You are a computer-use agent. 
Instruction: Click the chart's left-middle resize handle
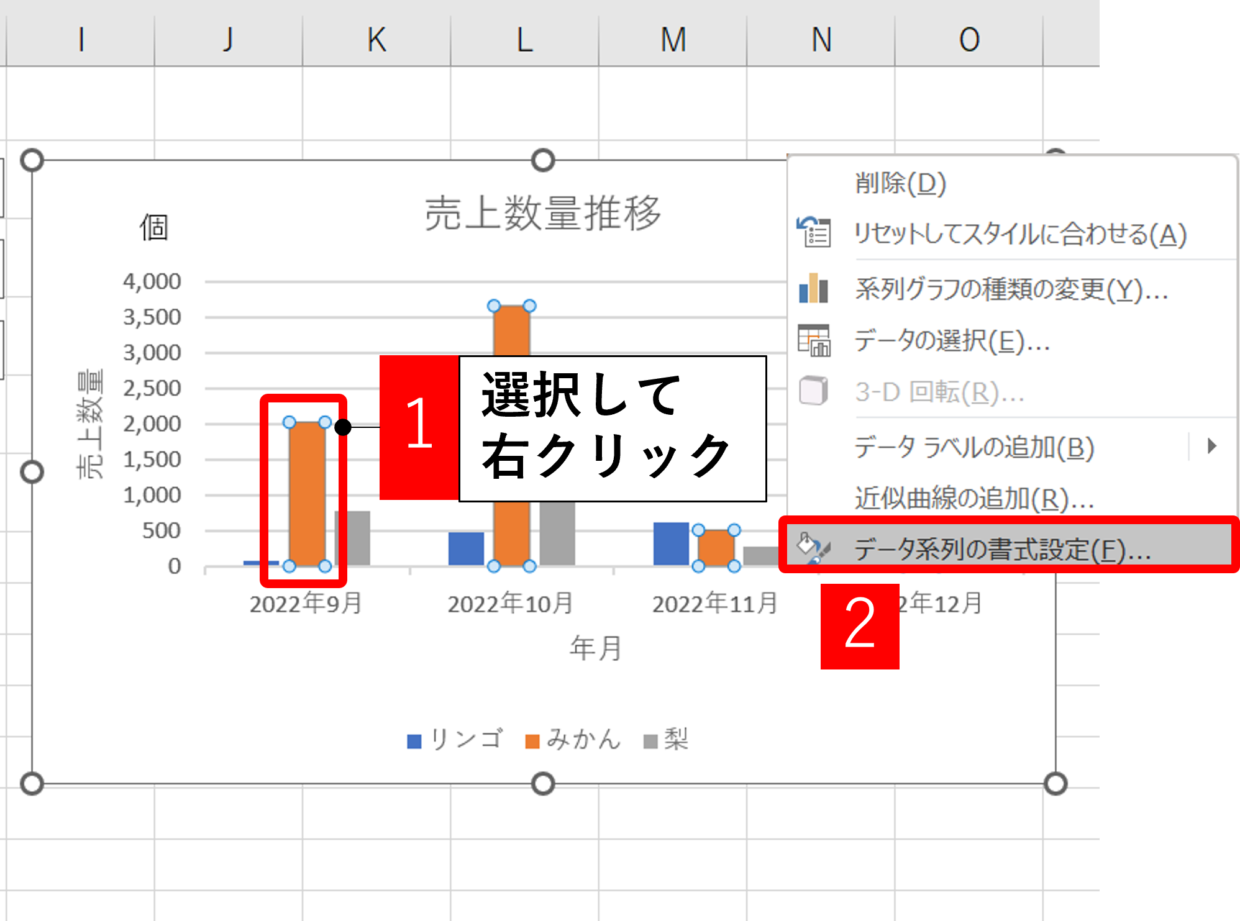(x=32, y=471)
